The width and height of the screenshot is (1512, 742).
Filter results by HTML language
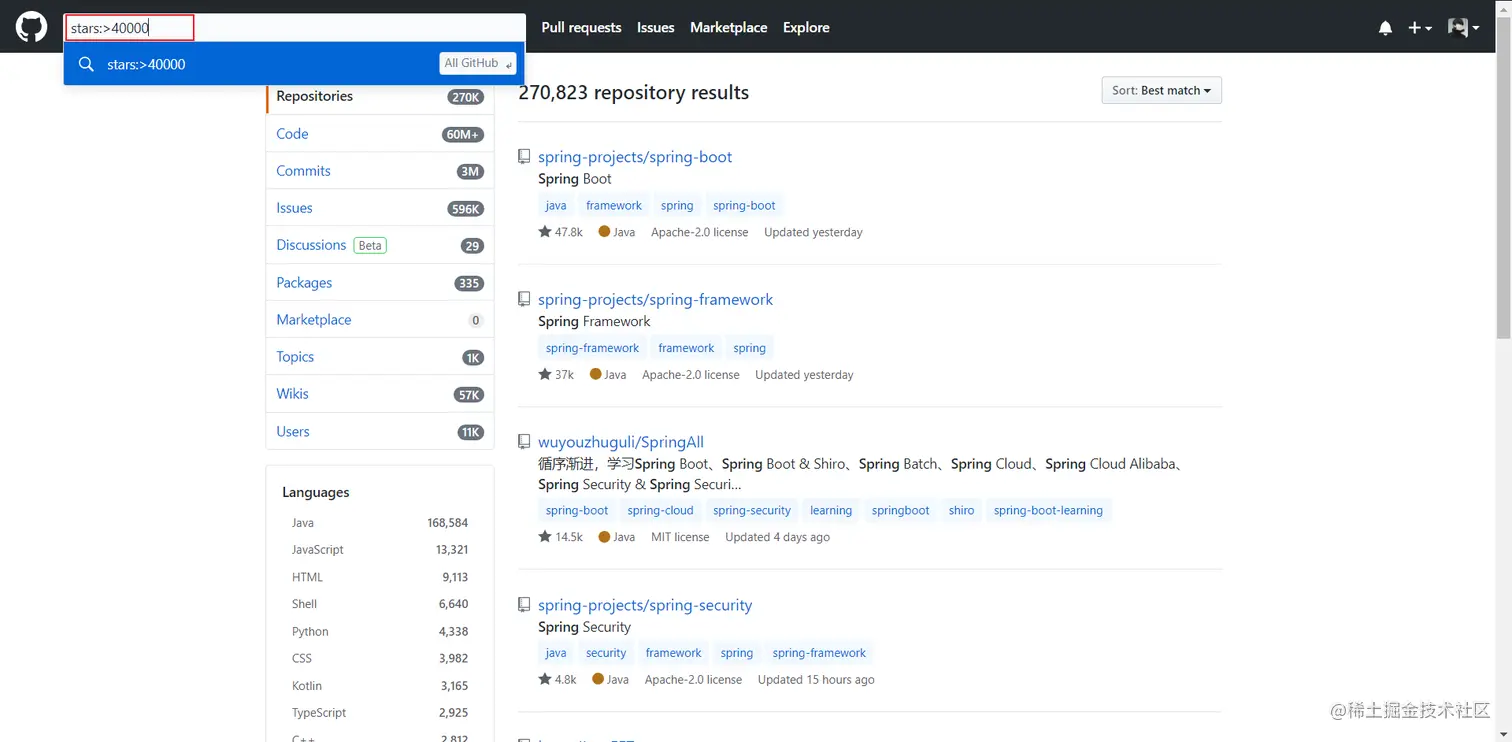pos(379,577)
